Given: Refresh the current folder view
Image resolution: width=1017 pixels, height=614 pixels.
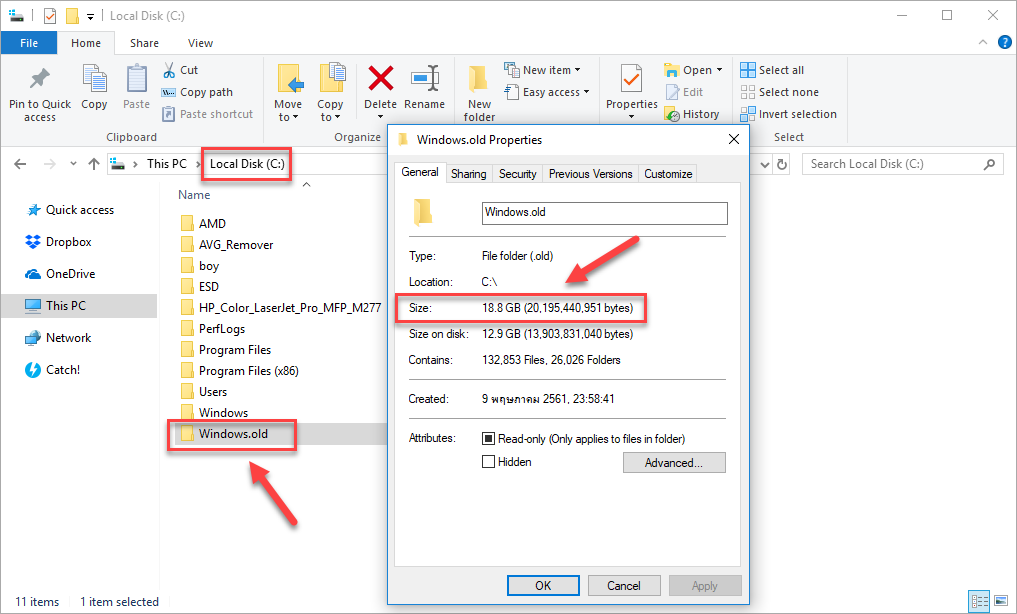Looking at the screenshot, I should [x=782, y=165].
